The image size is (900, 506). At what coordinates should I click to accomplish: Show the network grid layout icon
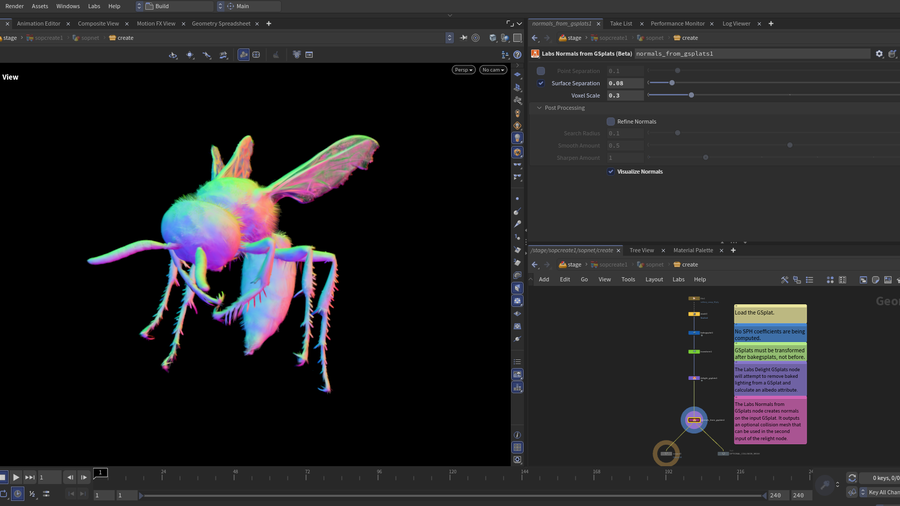click(x=830, y=280)
